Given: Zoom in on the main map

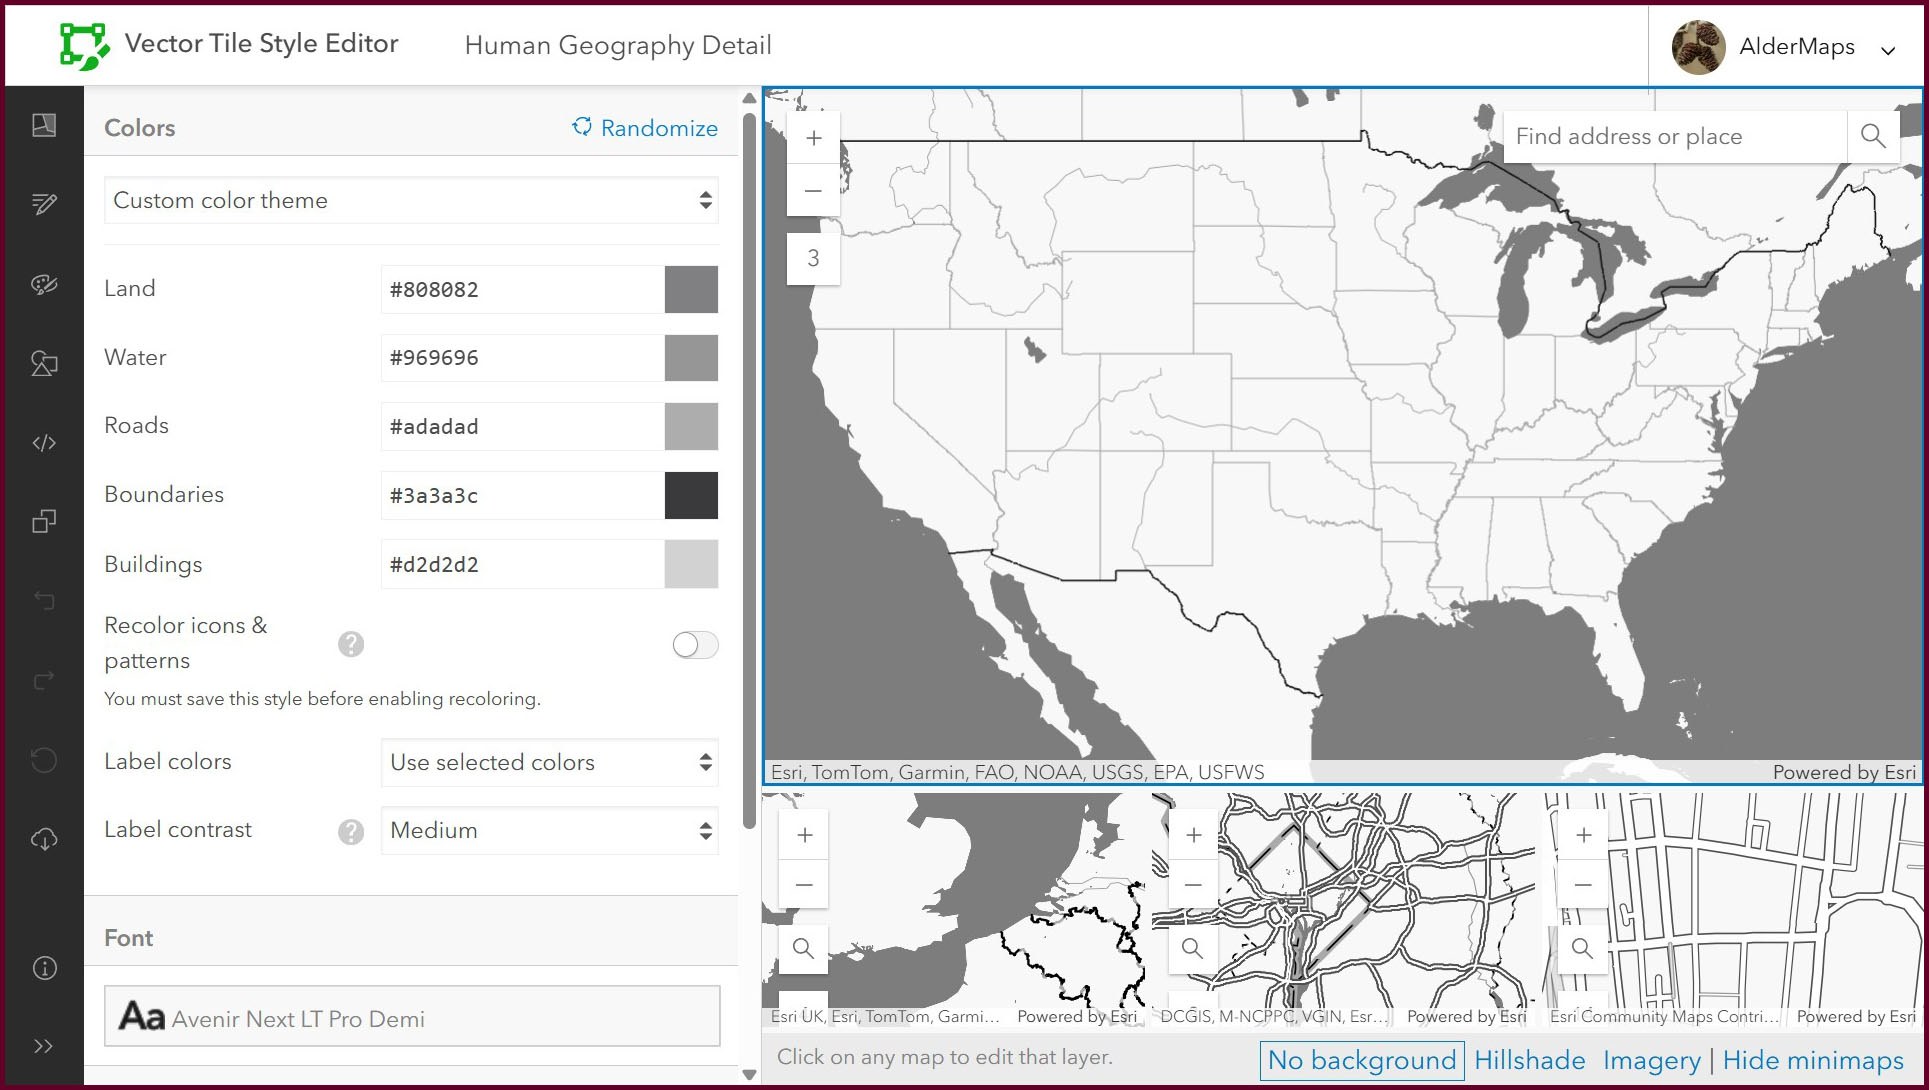Looking at the screenshot, I should coord(813,138).
